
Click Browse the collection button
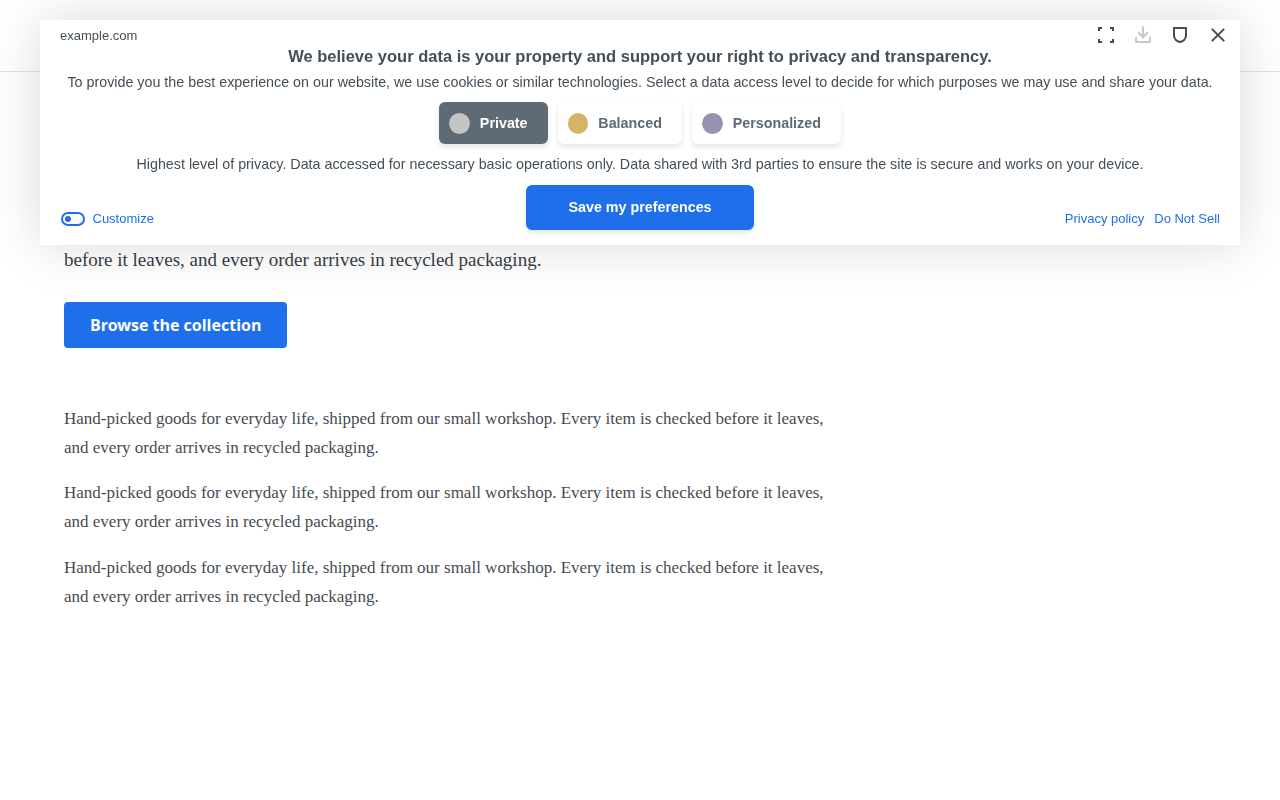(175, 325)
